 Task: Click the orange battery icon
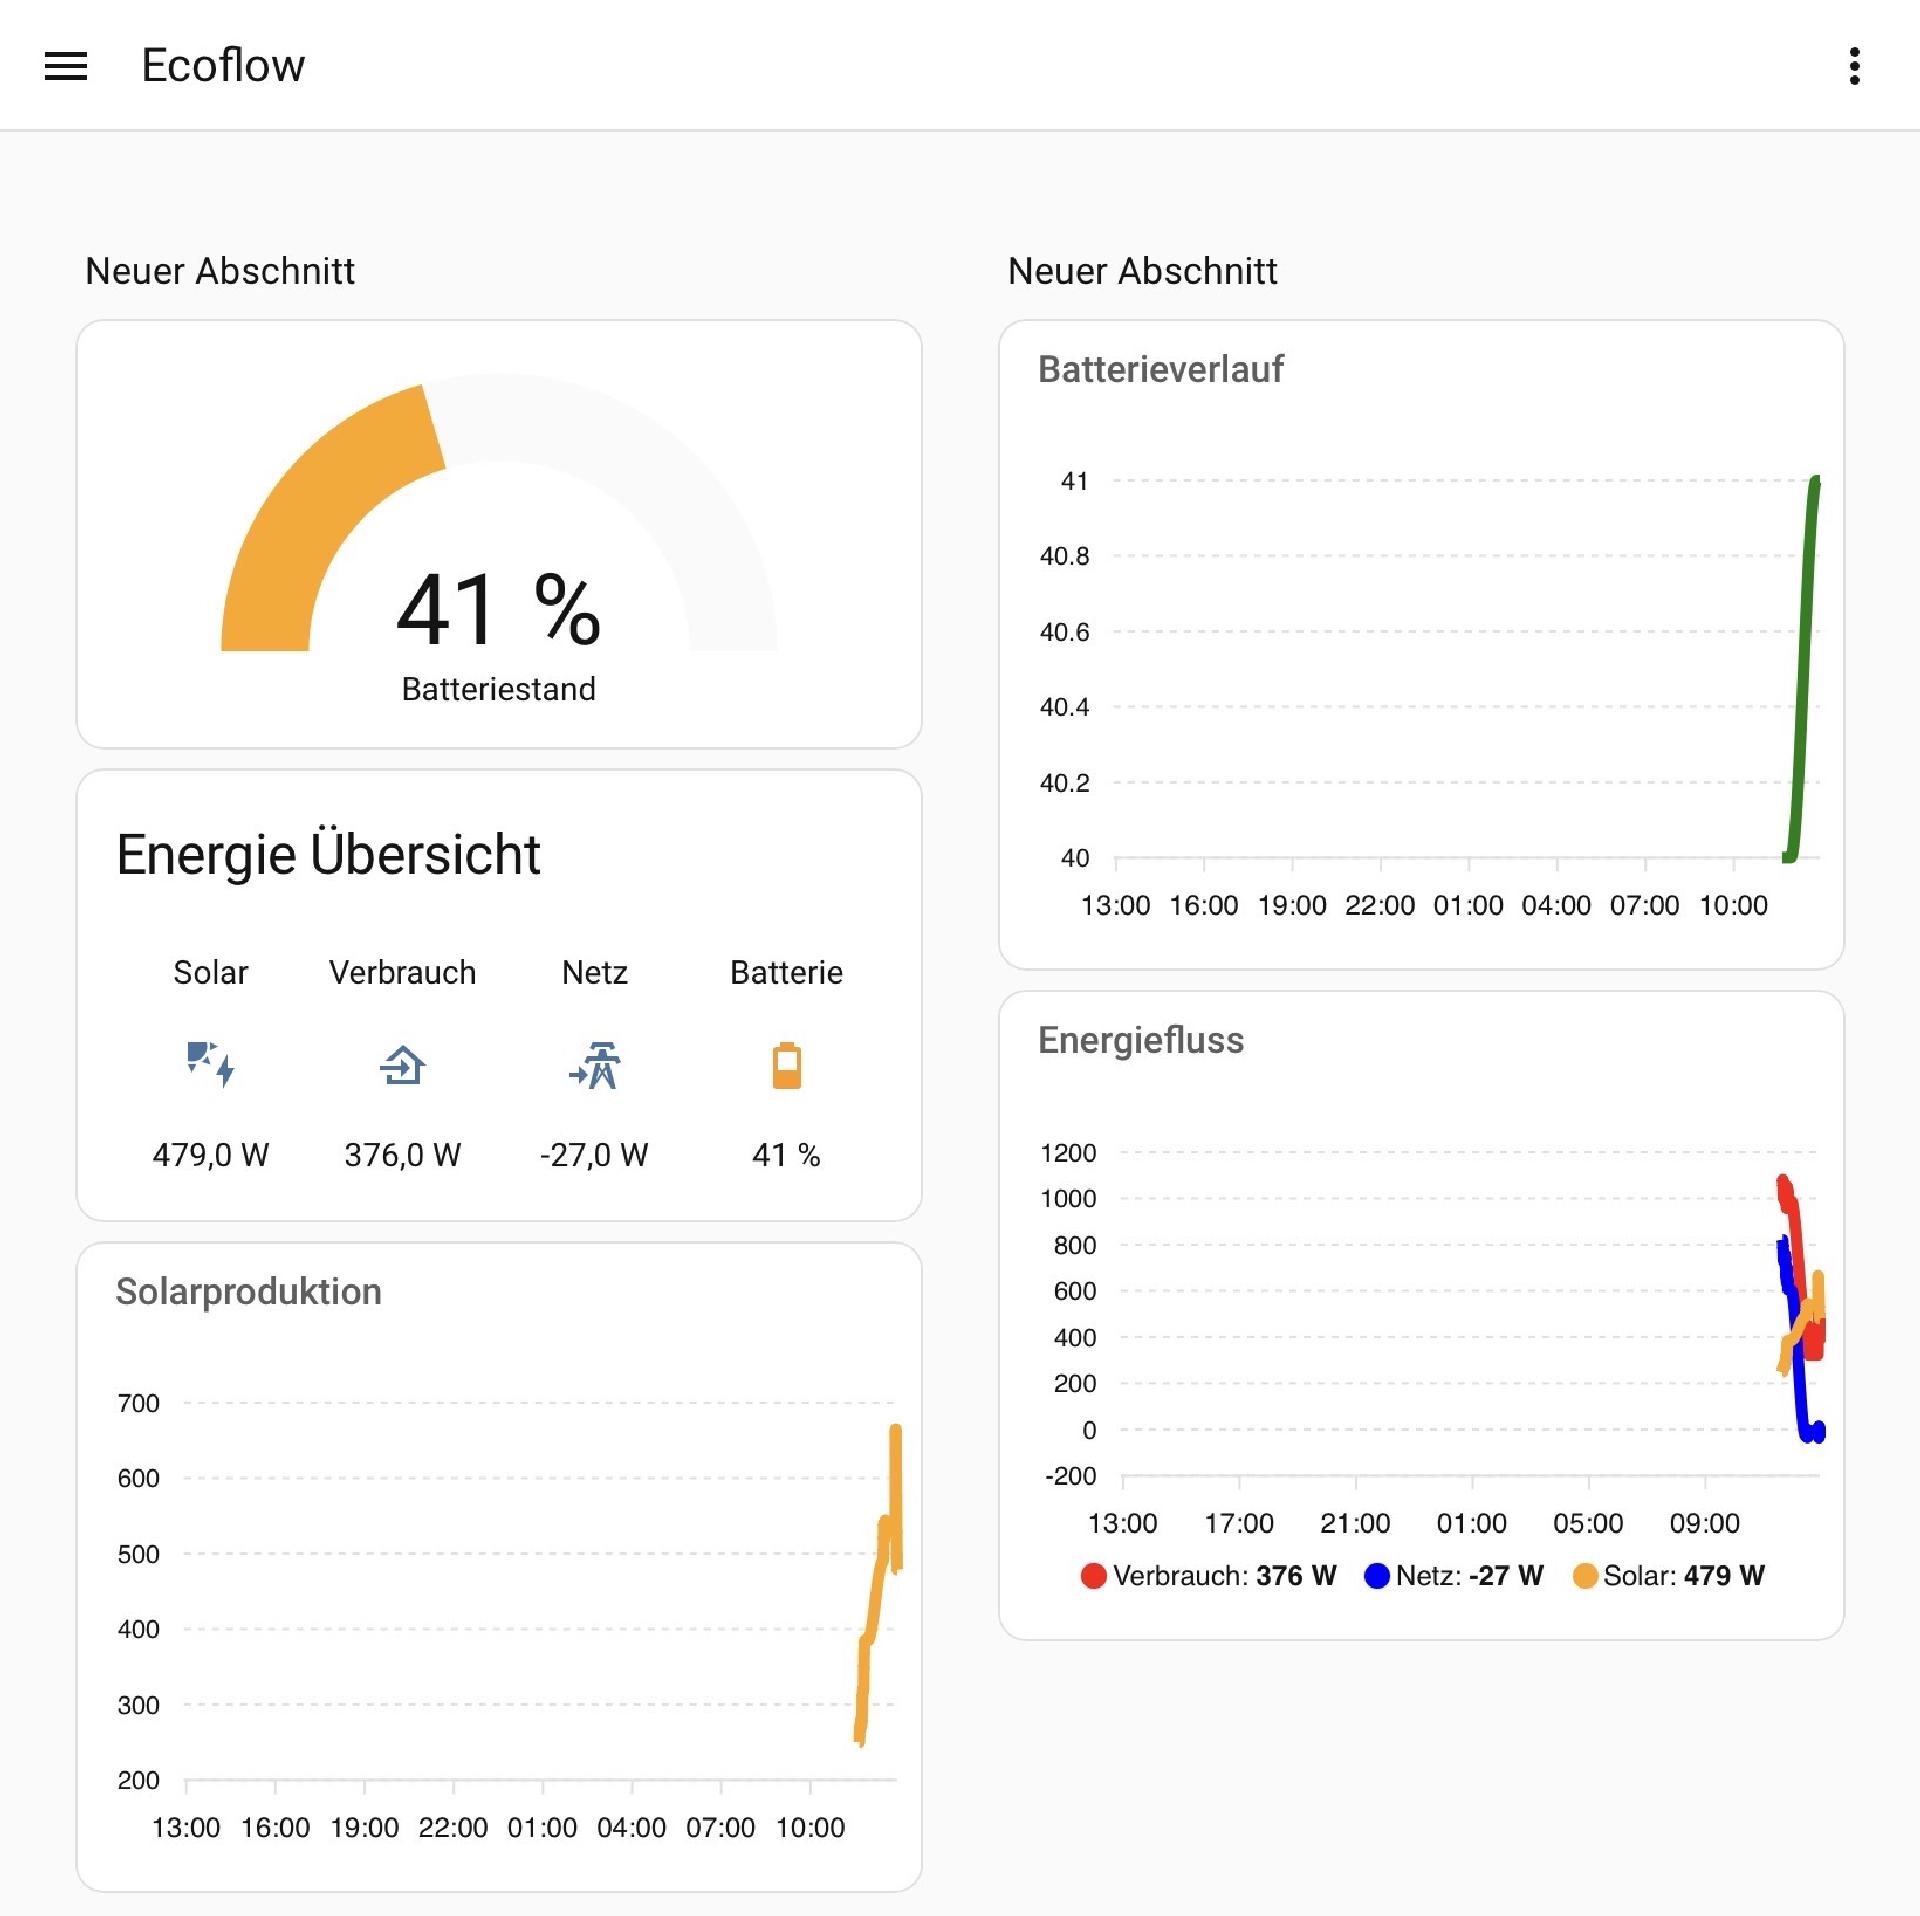click(786, 1064)
